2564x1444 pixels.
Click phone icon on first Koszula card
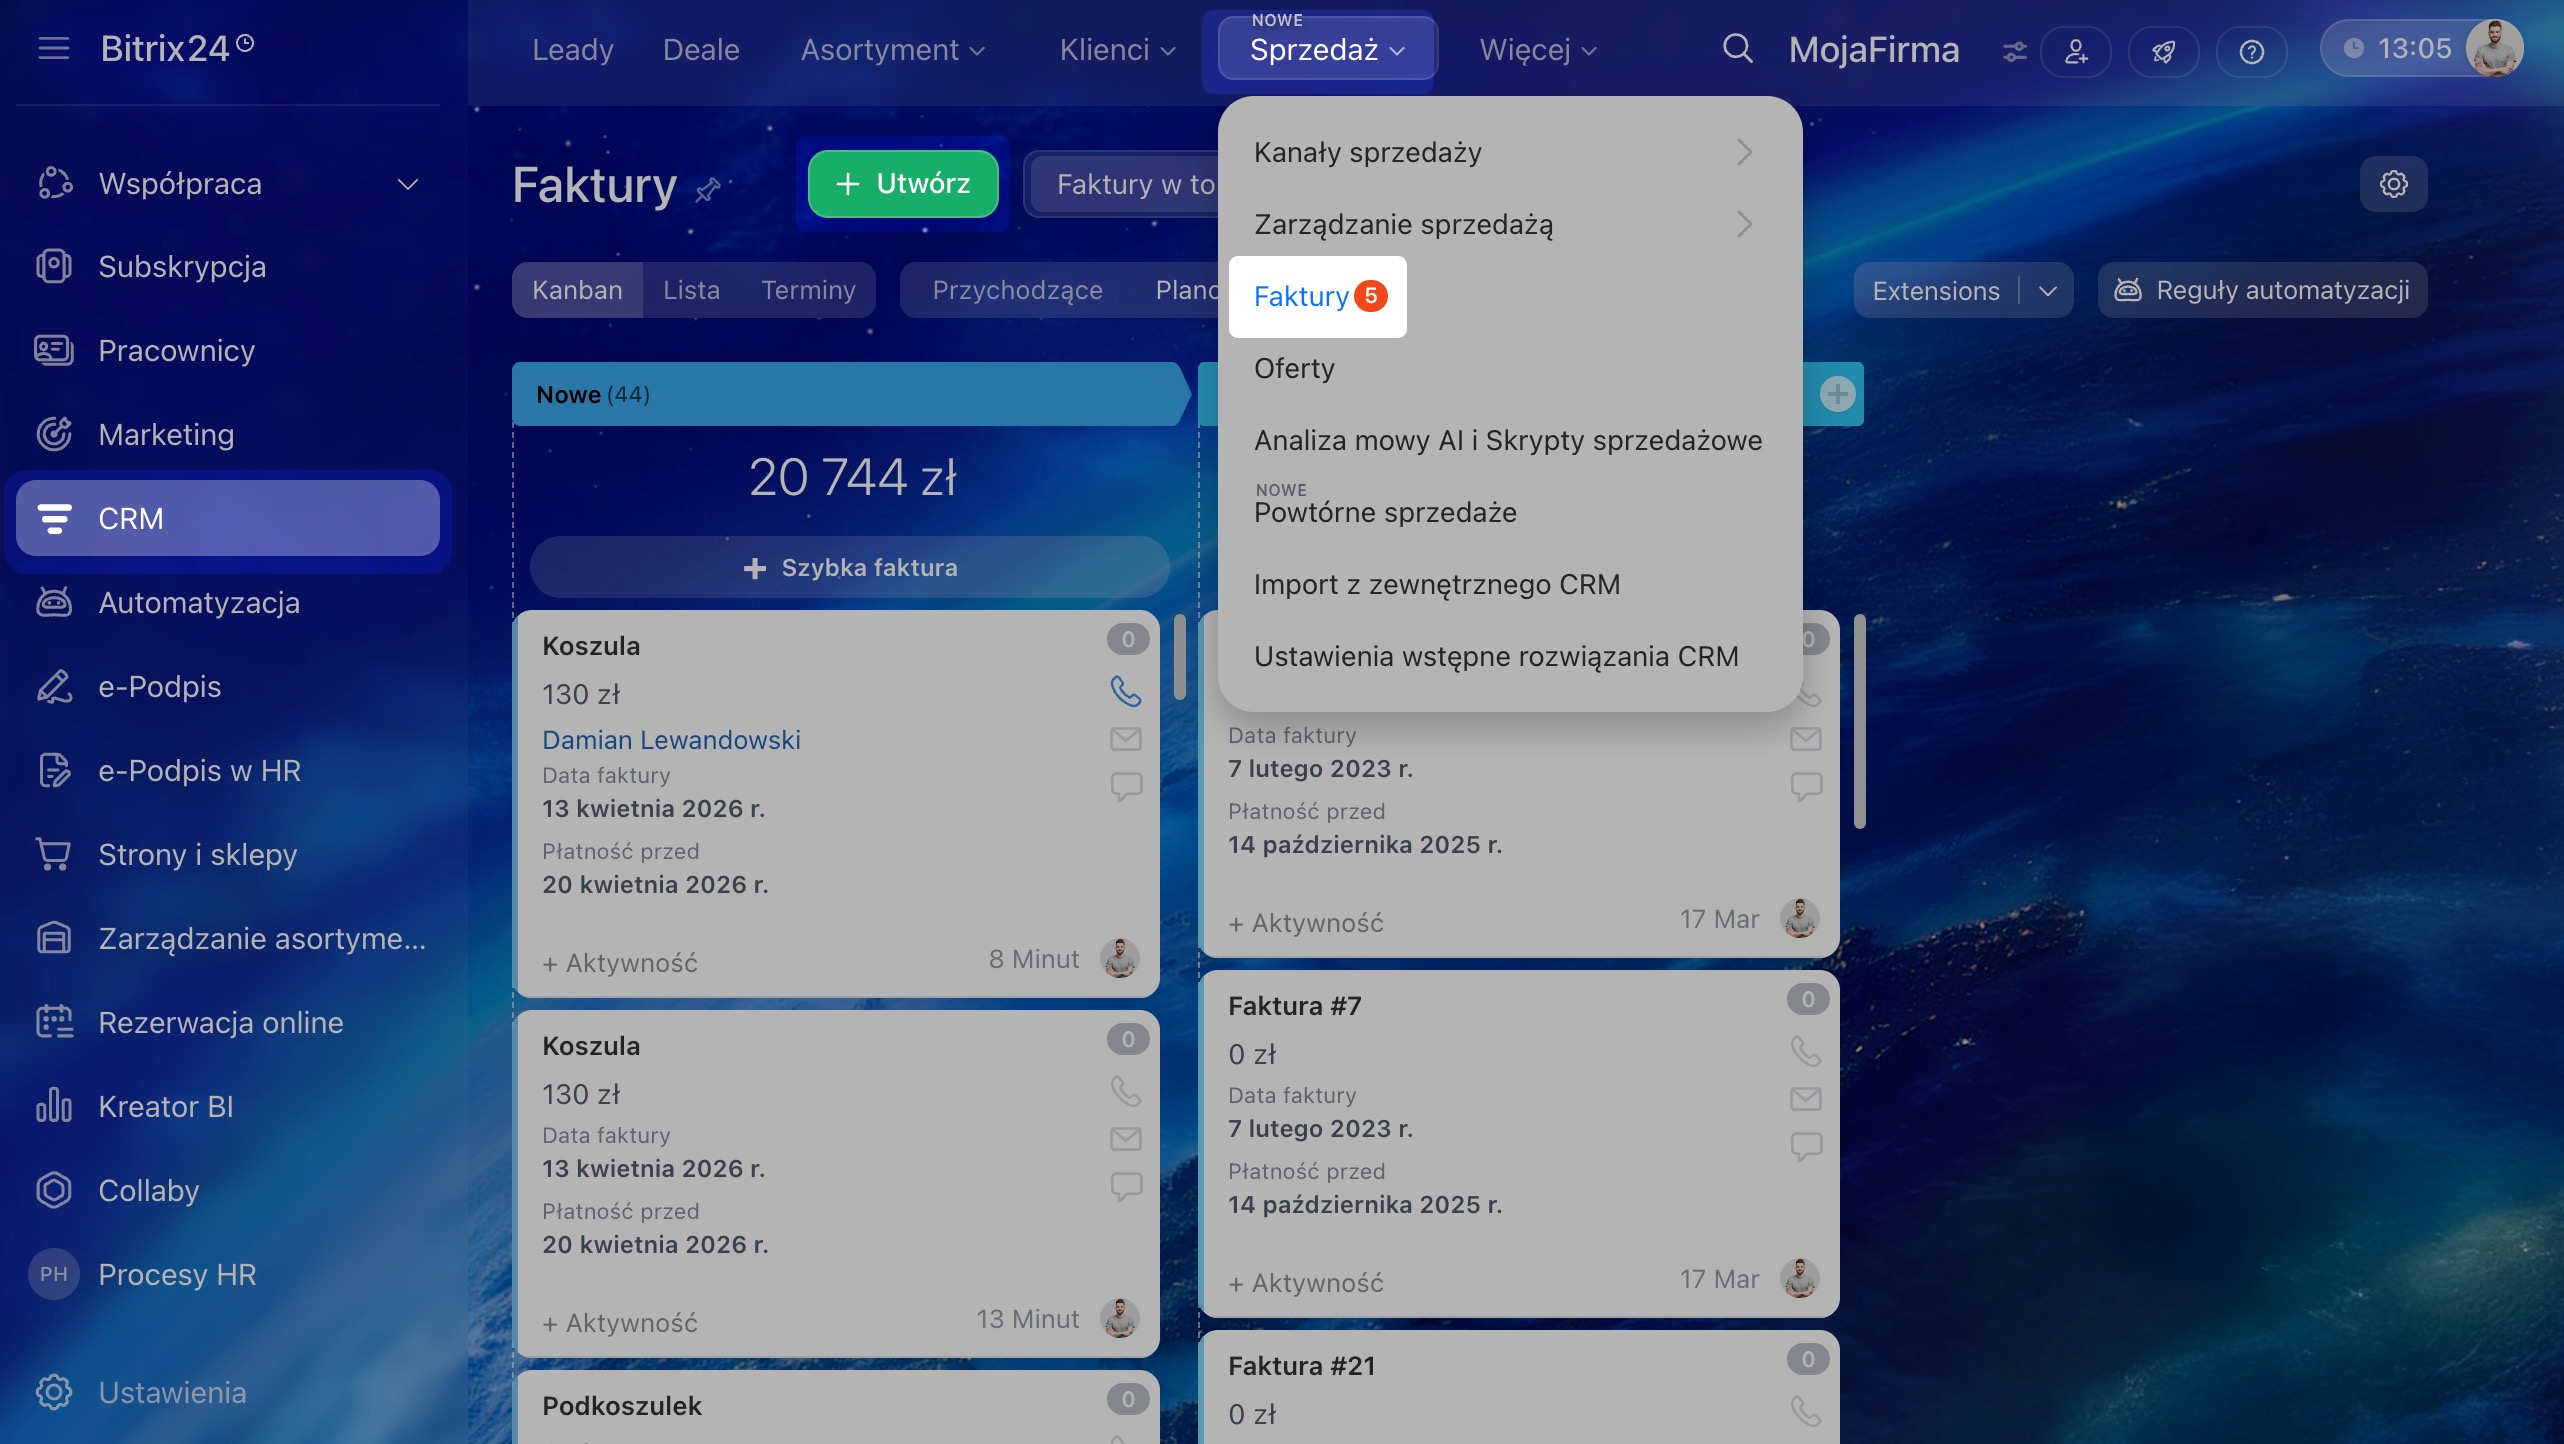1125,691
